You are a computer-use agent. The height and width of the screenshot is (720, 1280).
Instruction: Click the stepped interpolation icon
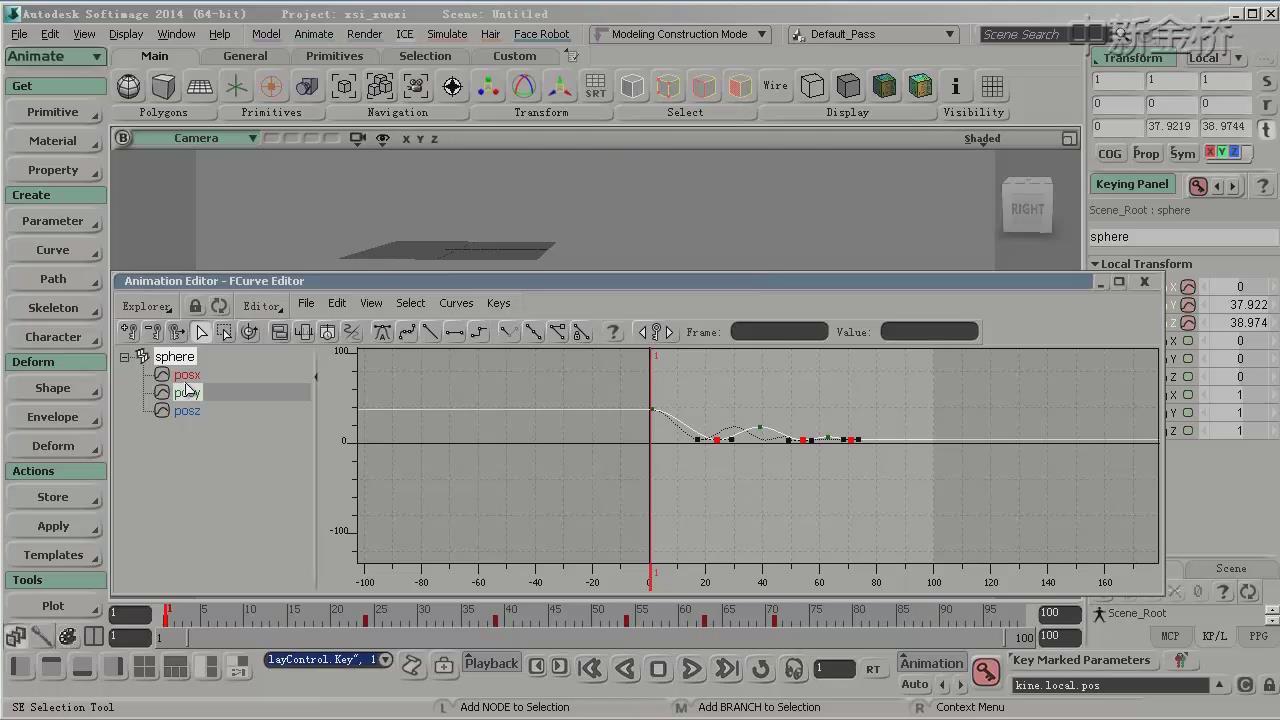pos(479,332)
